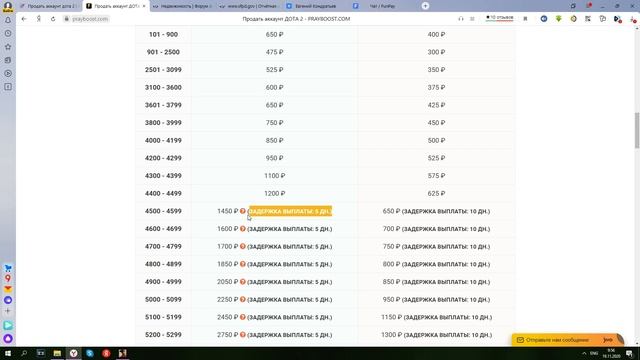
Task: Click the page vertical scrollbar thumb
Action: pos(637,130)
